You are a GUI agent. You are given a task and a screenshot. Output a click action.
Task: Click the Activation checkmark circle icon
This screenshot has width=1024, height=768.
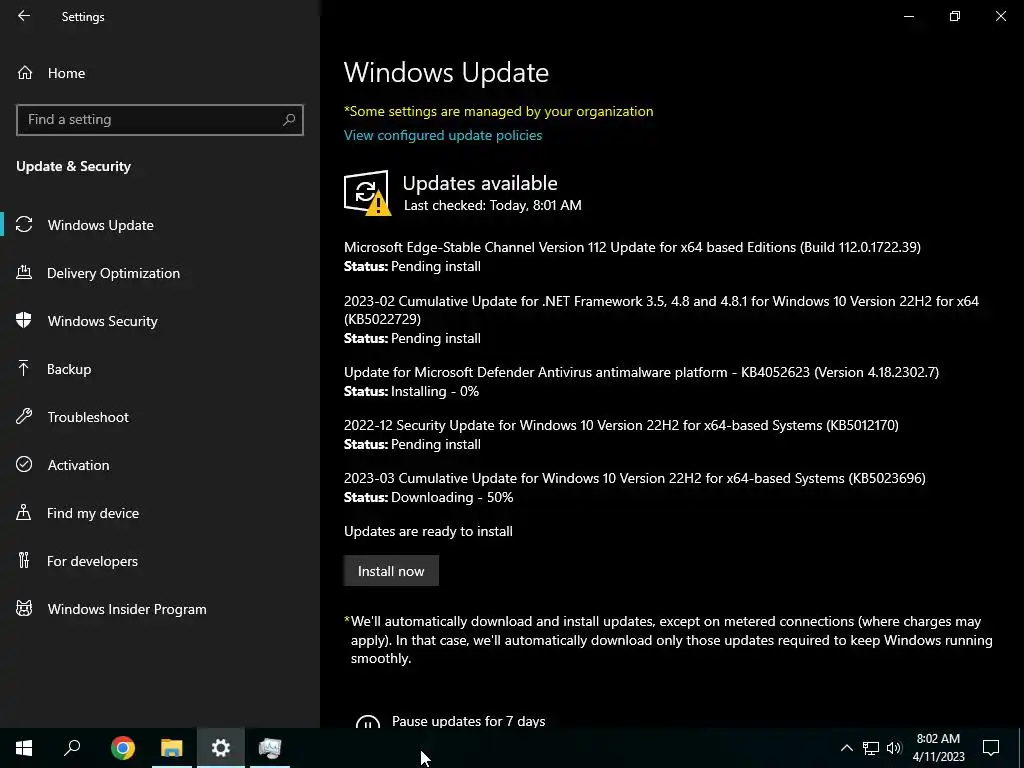click(24, 465)
